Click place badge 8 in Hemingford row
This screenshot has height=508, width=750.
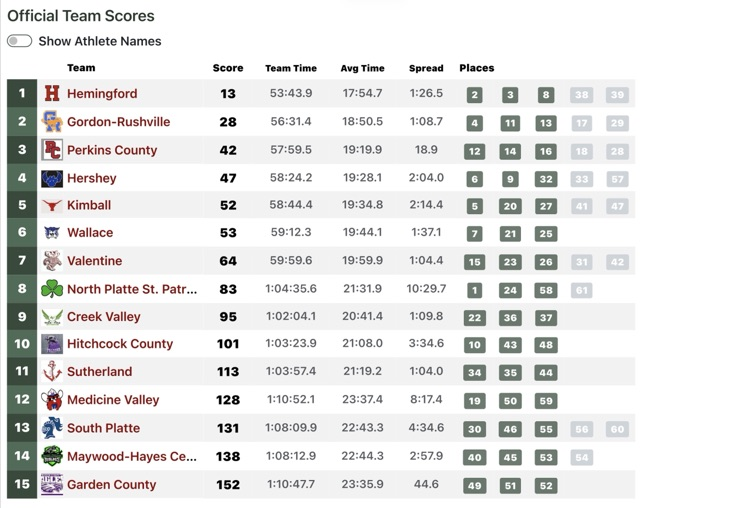(546, 95)
